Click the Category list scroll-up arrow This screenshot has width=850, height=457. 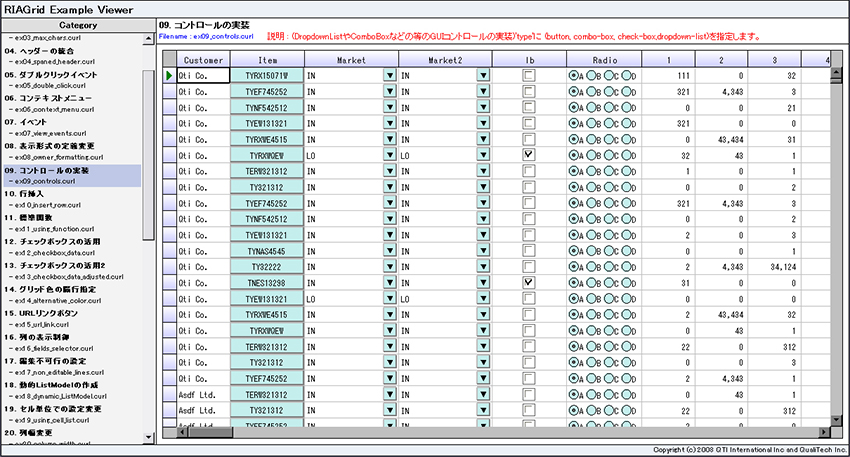[x=148, y=40]
